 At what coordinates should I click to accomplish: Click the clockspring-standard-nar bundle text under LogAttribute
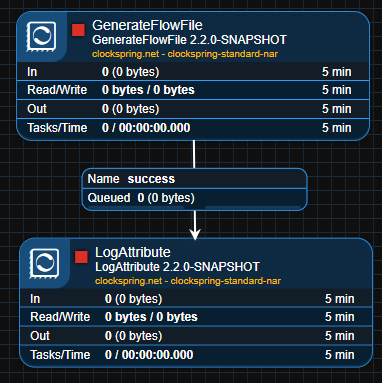point(188,281)
